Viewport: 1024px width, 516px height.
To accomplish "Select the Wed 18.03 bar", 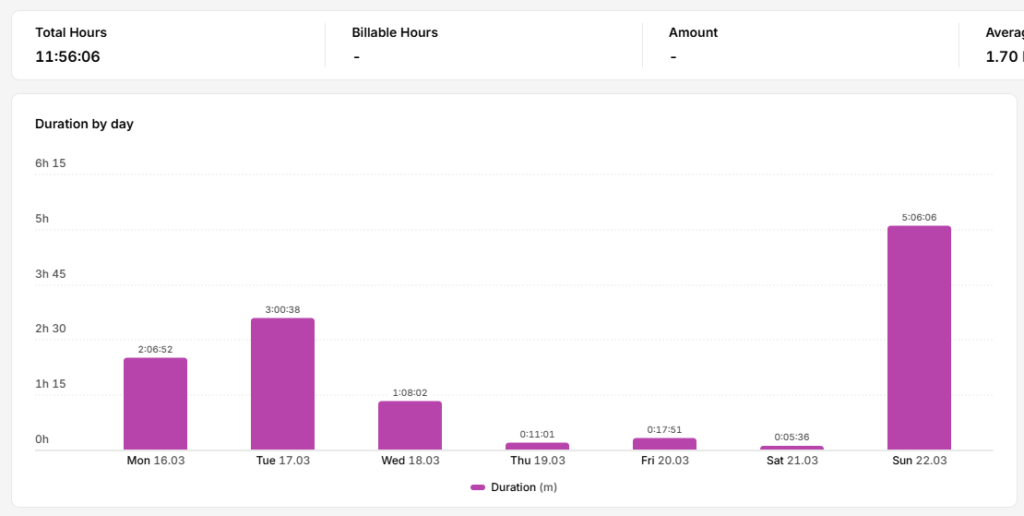I will (410, 425).
